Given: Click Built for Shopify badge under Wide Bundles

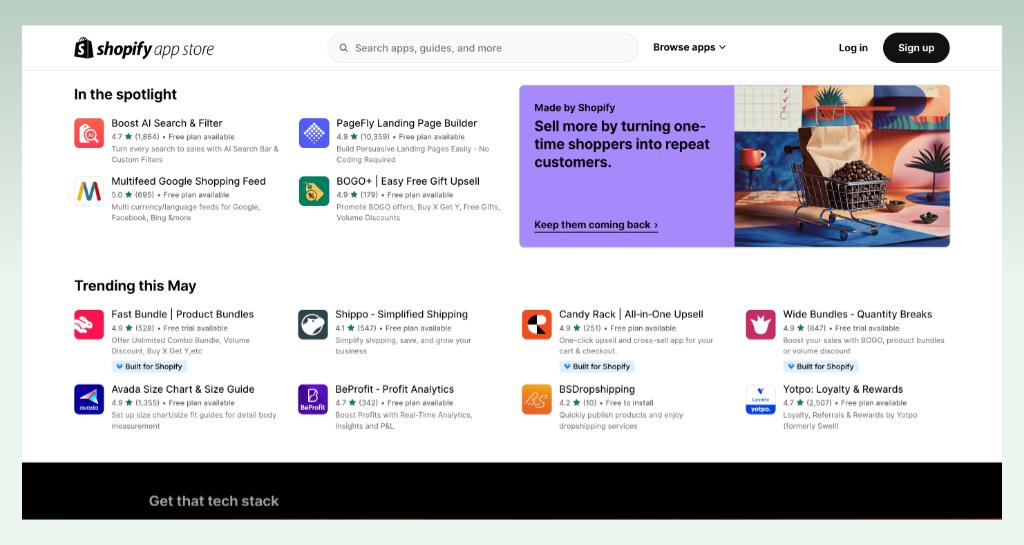Looking at the screenshot, I should 822,367.
